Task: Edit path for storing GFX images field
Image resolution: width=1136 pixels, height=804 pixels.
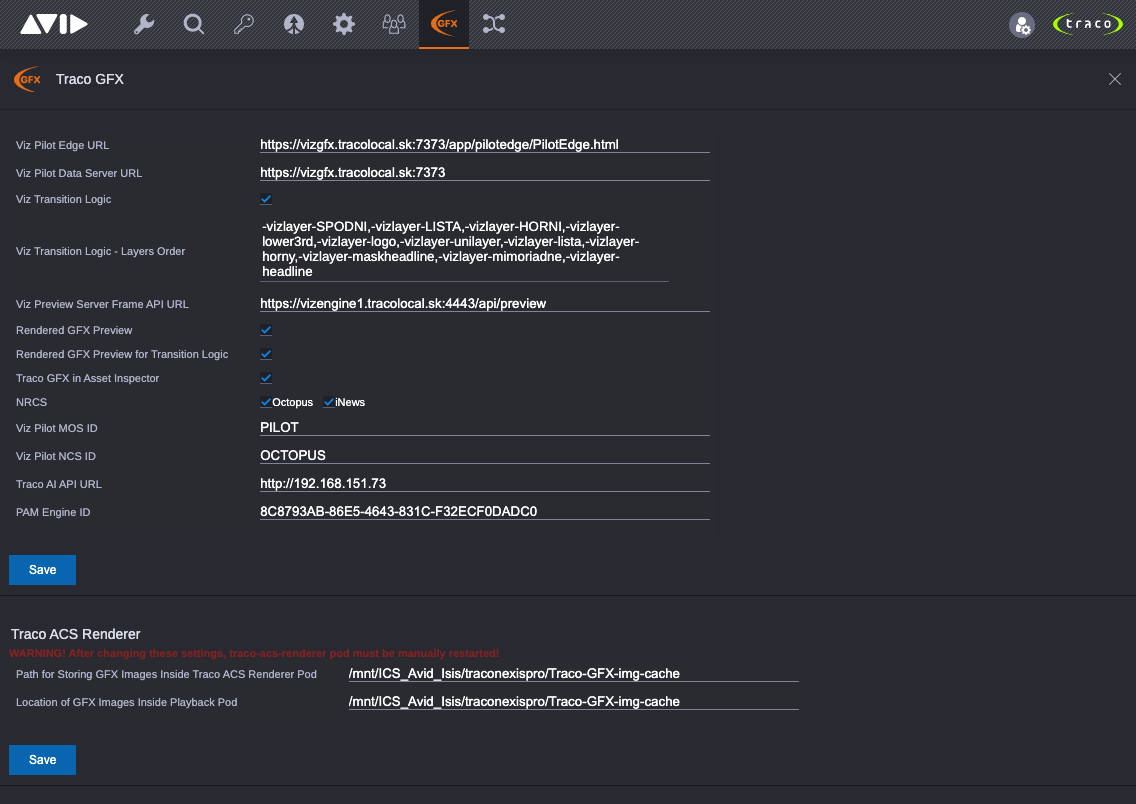Action: click(573, 674)
